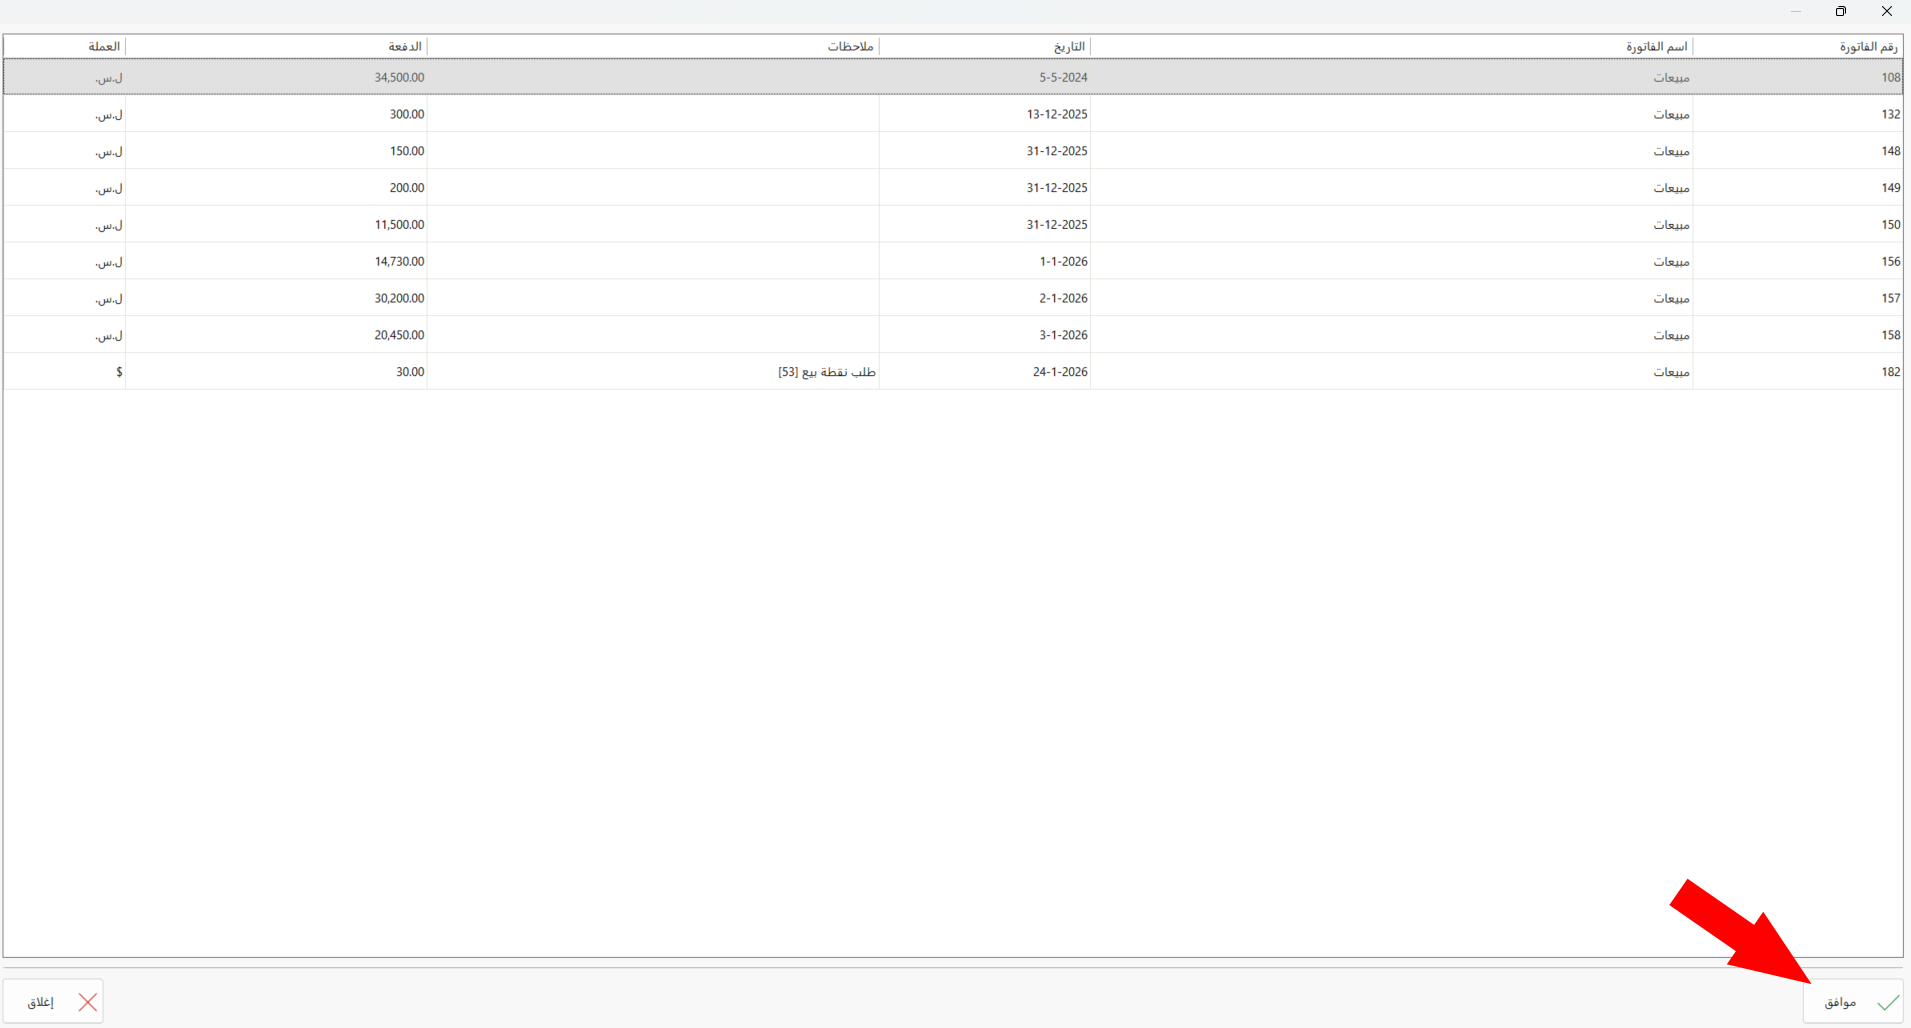This screenshot has width=1911, height=1028.
Task: Restore the window using the title bar icon
Action: [x=1841, y=11]
